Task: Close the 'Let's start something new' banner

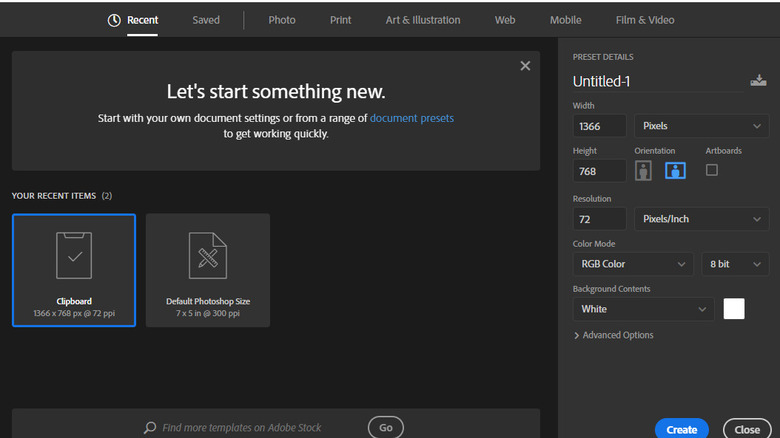Action: tap(525, 66)
